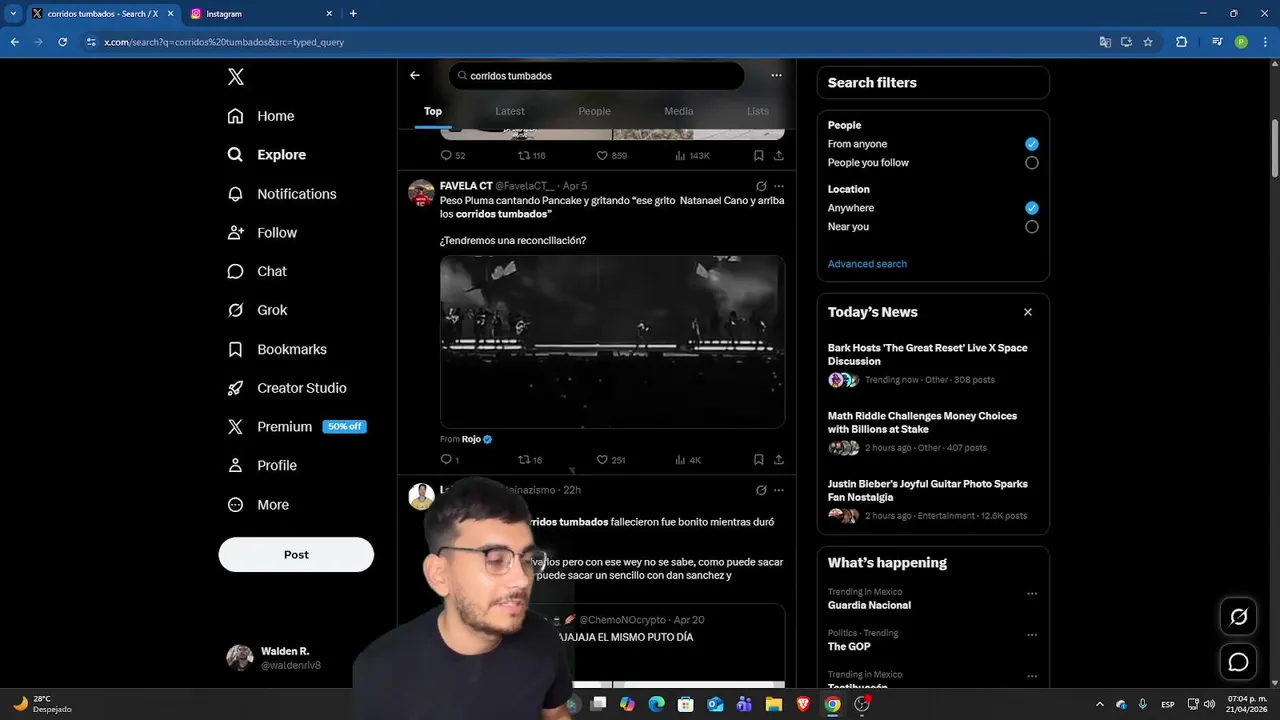
Task: Open Guardia Nacional trend options menu
Action: point(1032,593)
